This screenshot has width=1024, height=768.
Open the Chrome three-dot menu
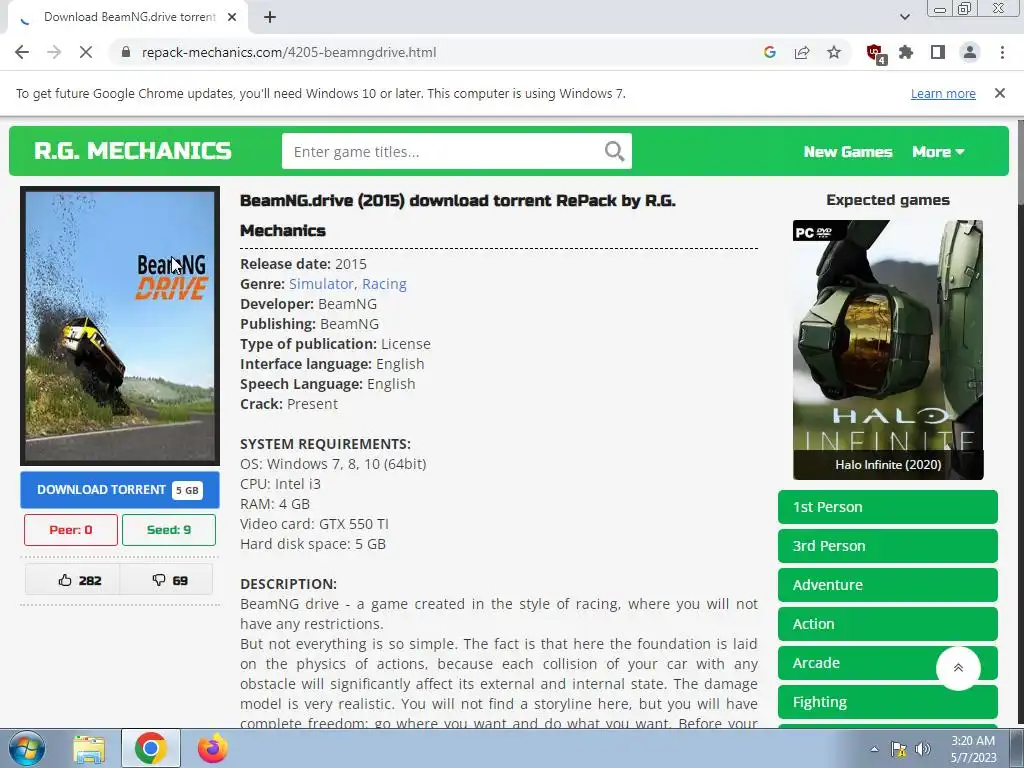[x=1002, y=52]
